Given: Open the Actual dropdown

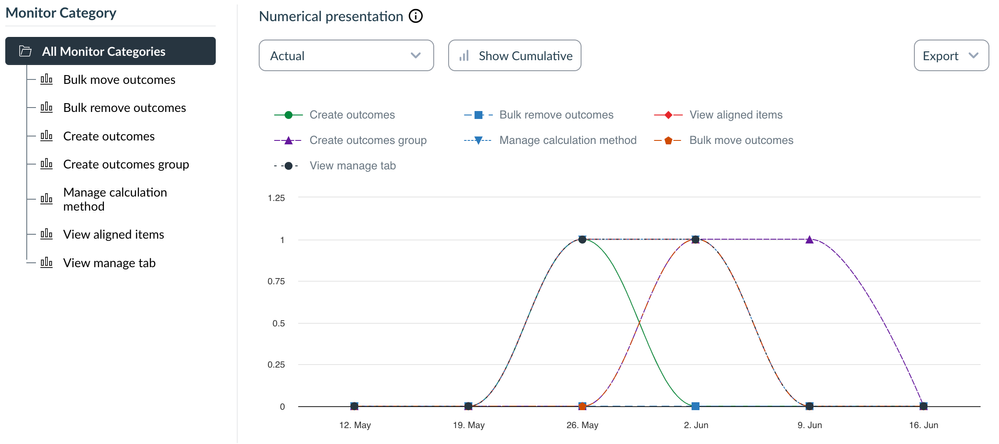Looking at the screenshot, I should [346, 56].
